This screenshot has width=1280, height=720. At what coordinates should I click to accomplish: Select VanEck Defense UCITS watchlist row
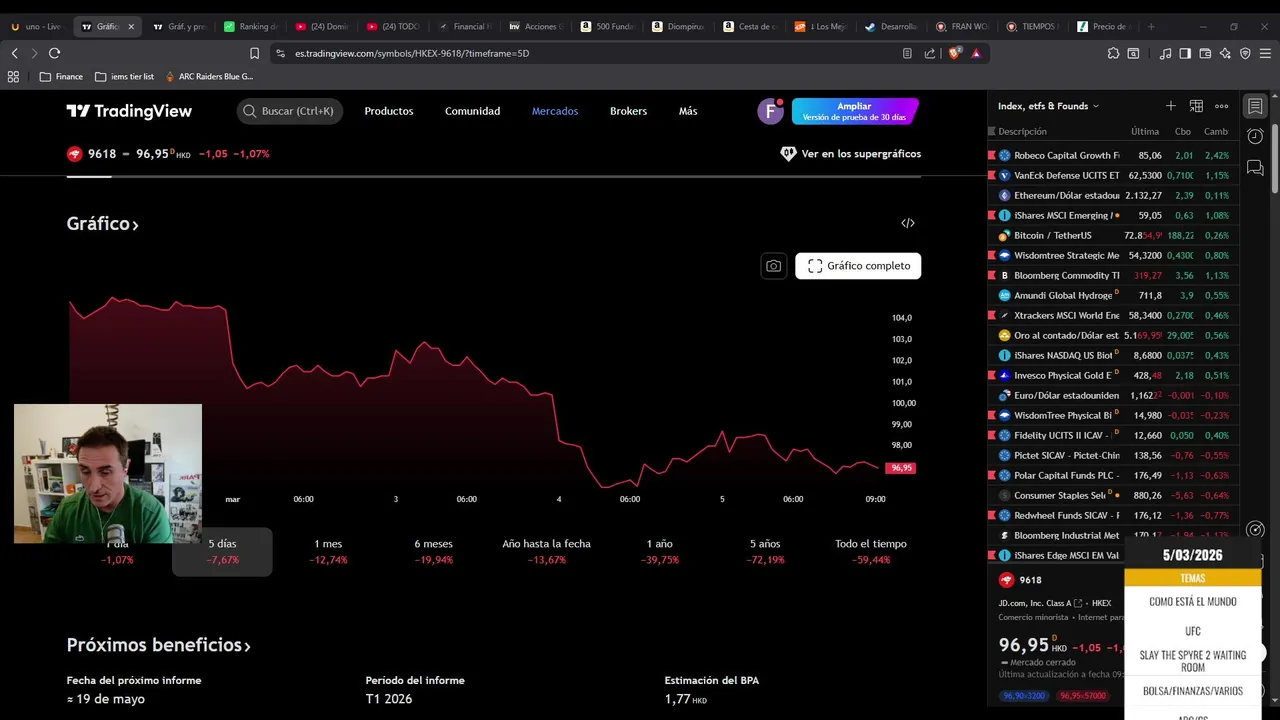(x=1112, y=175)
